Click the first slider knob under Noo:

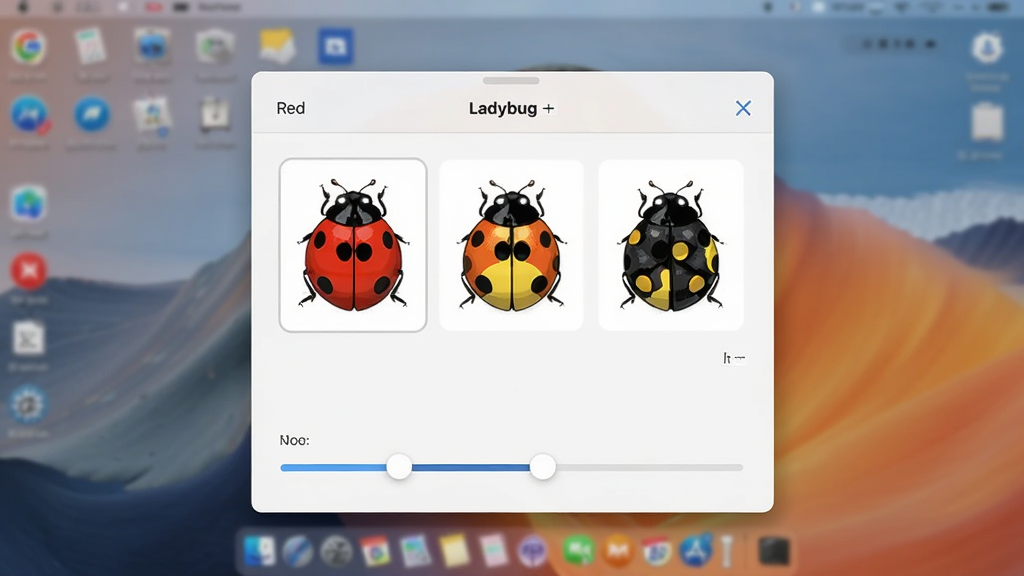pos(399,467)
